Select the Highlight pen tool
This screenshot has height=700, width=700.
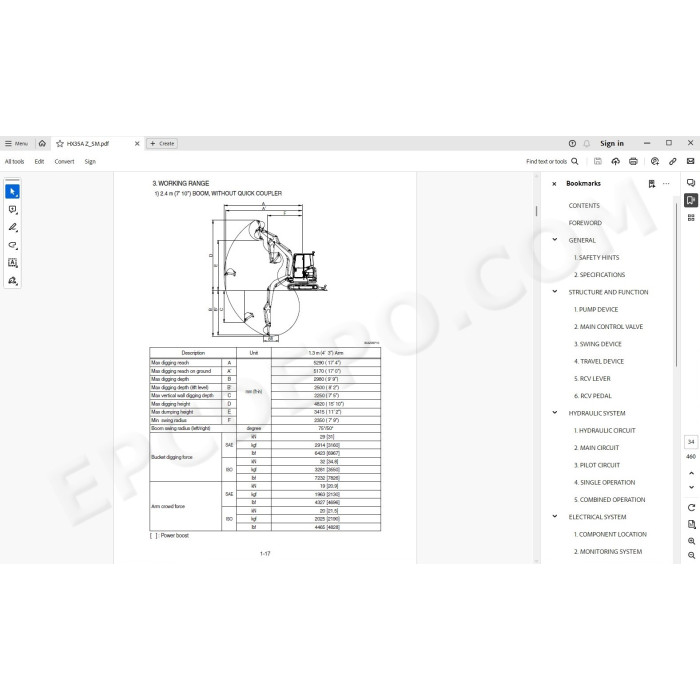coord(12,227)
